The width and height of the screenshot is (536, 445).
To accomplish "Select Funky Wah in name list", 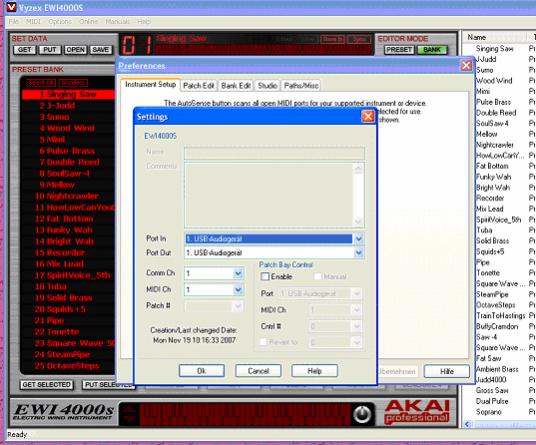I will click(x=494, y=177).
